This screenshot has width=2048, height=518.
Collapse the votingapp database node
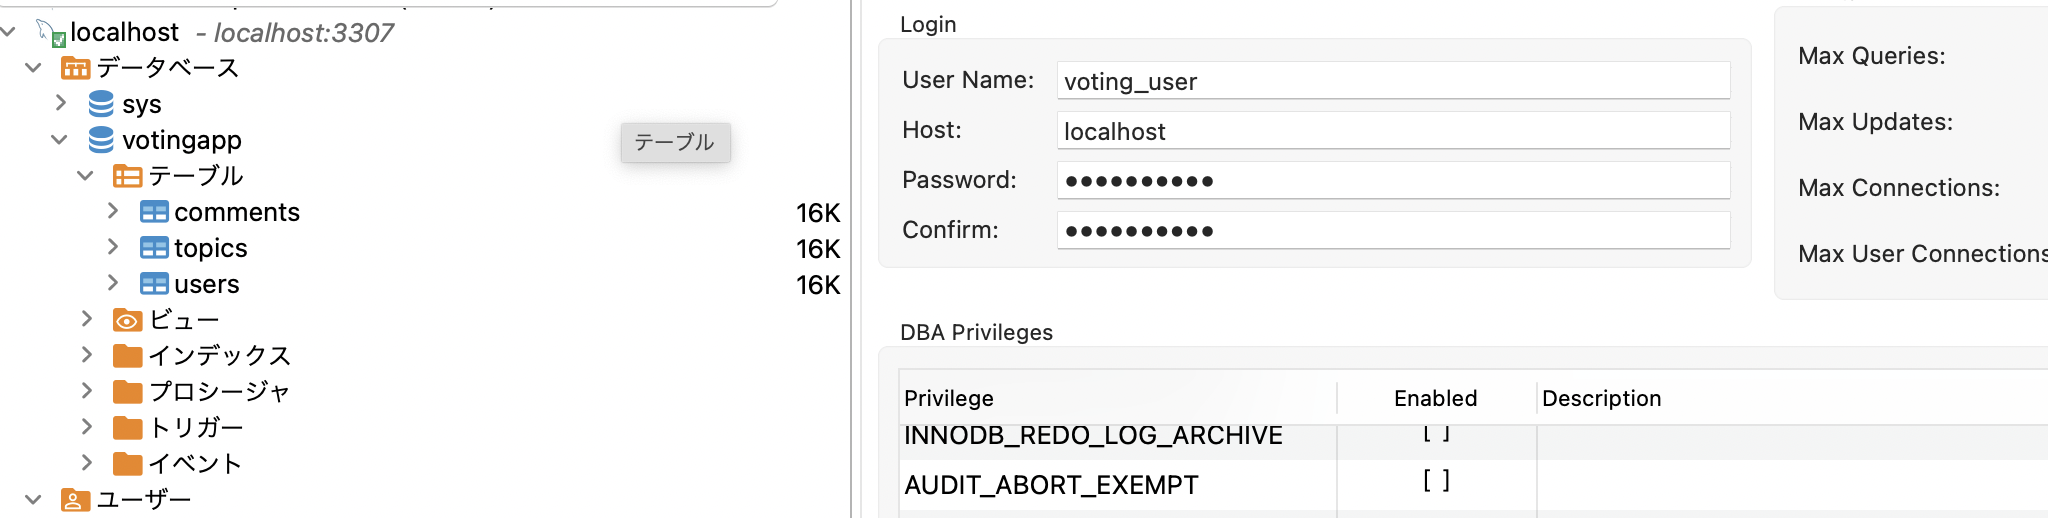[60, 140]
